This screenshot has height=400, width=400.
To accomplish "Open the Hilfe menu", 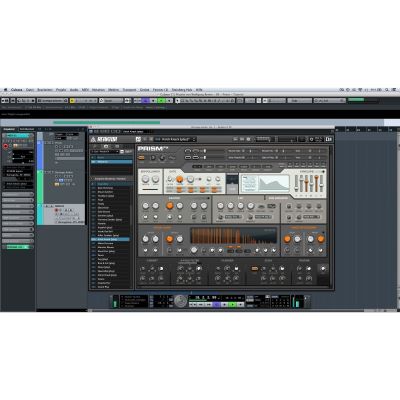I will click(199, 90).
